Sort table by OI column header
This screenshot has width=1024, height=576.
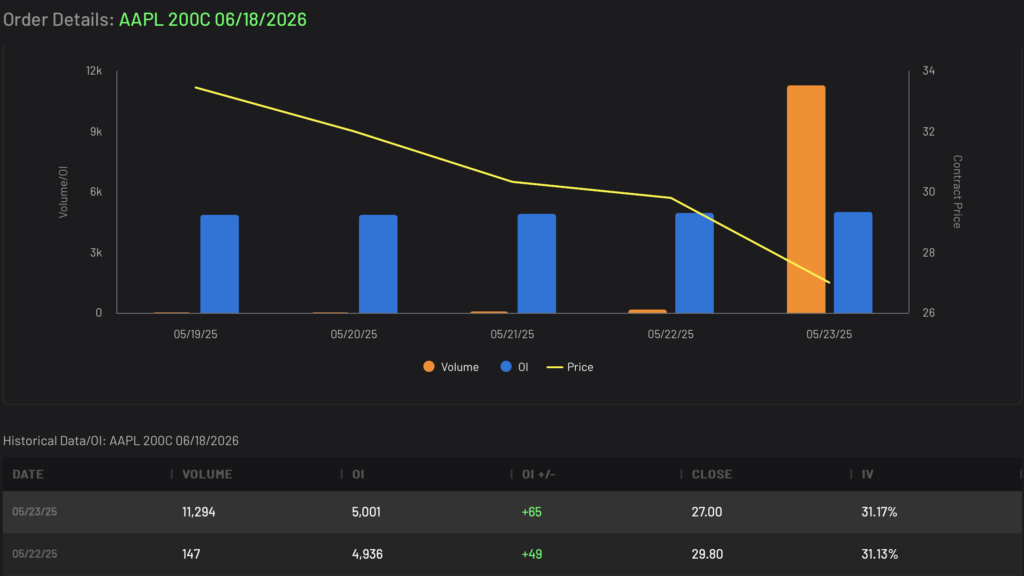click(358, 474)
